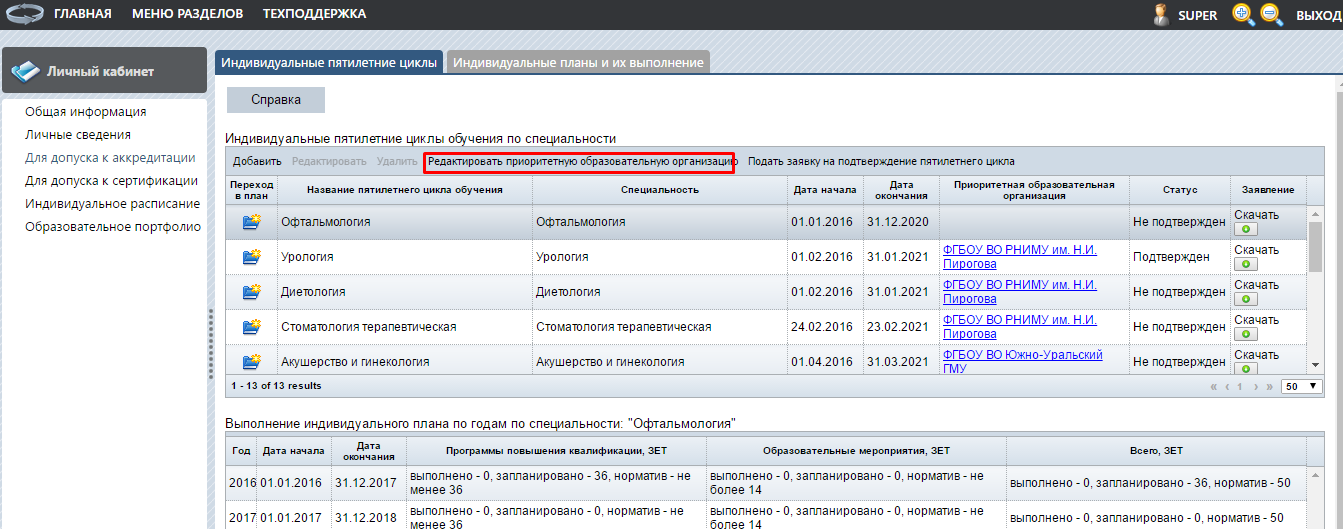Open the results-per-page dropdown showing 50

click(1302, 385)
